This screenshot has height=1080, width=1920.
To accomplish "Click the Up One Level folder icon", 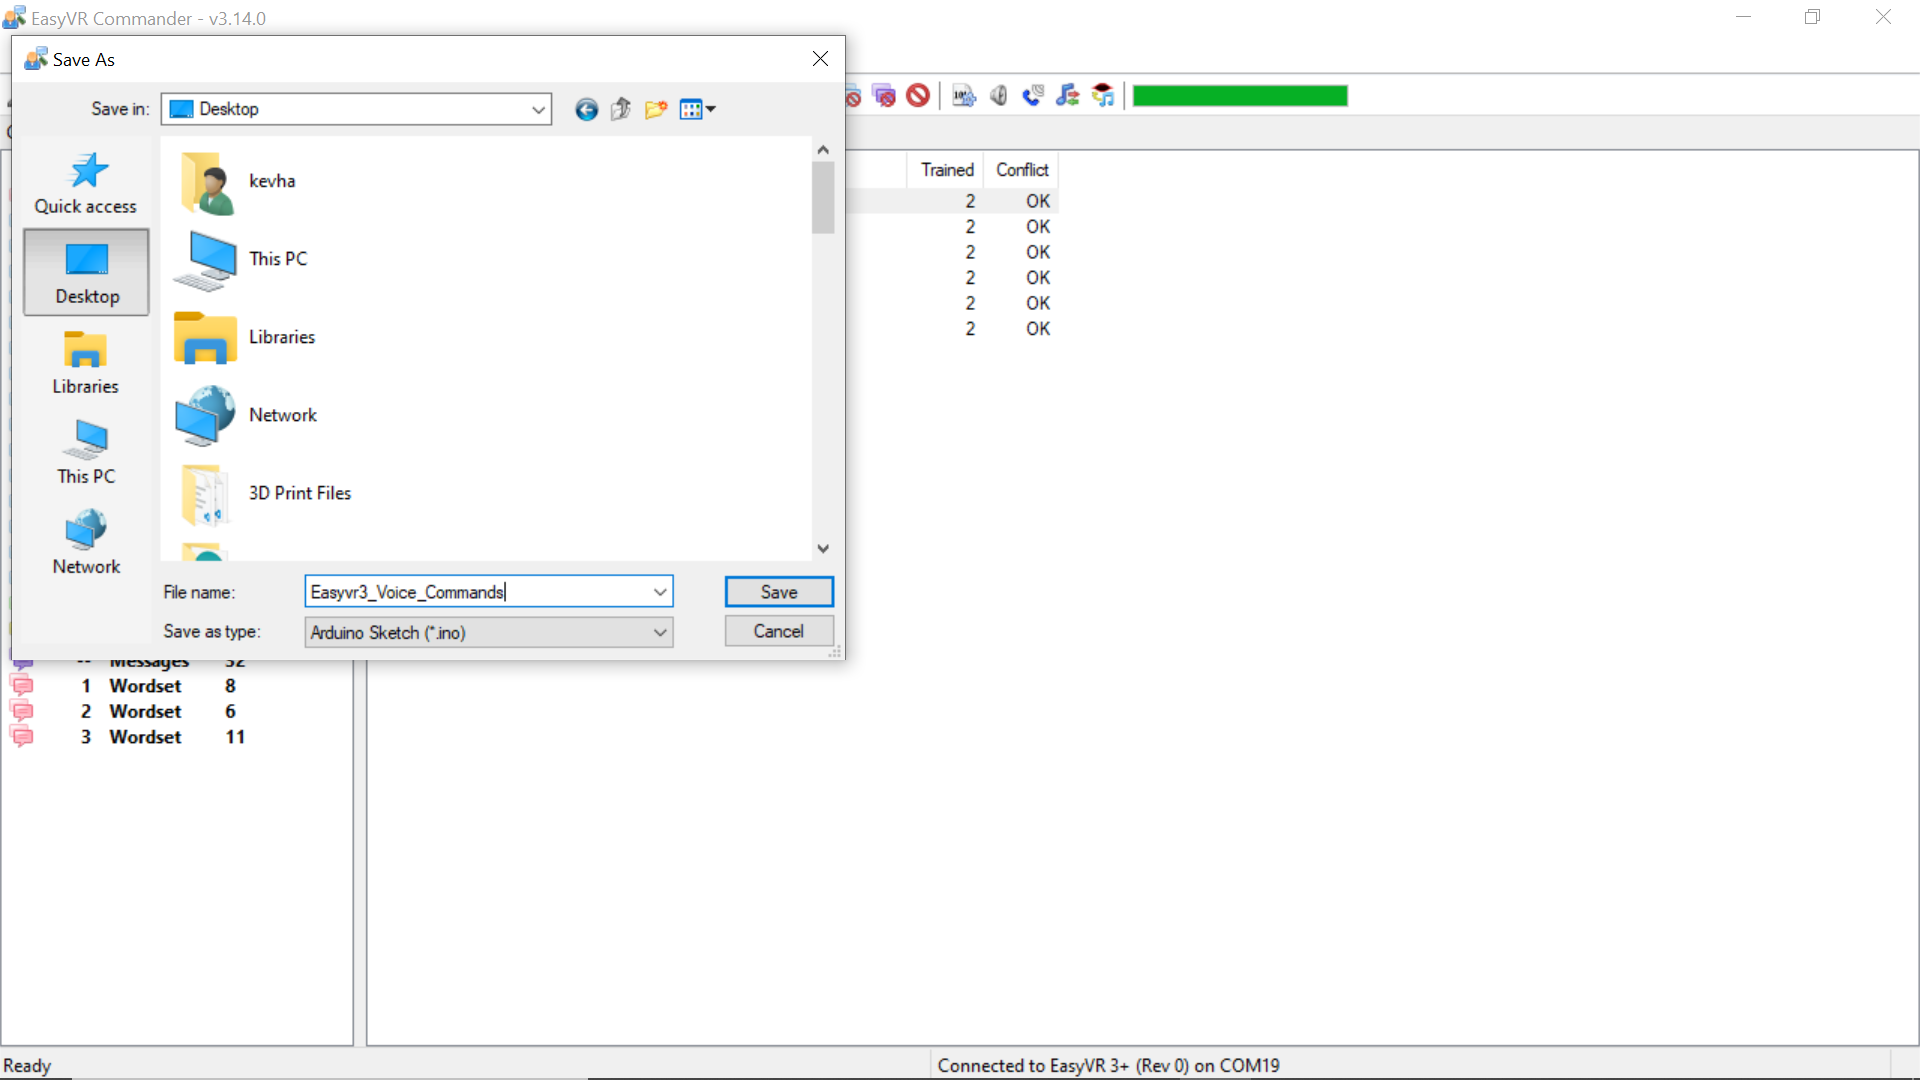I will 620,109.
